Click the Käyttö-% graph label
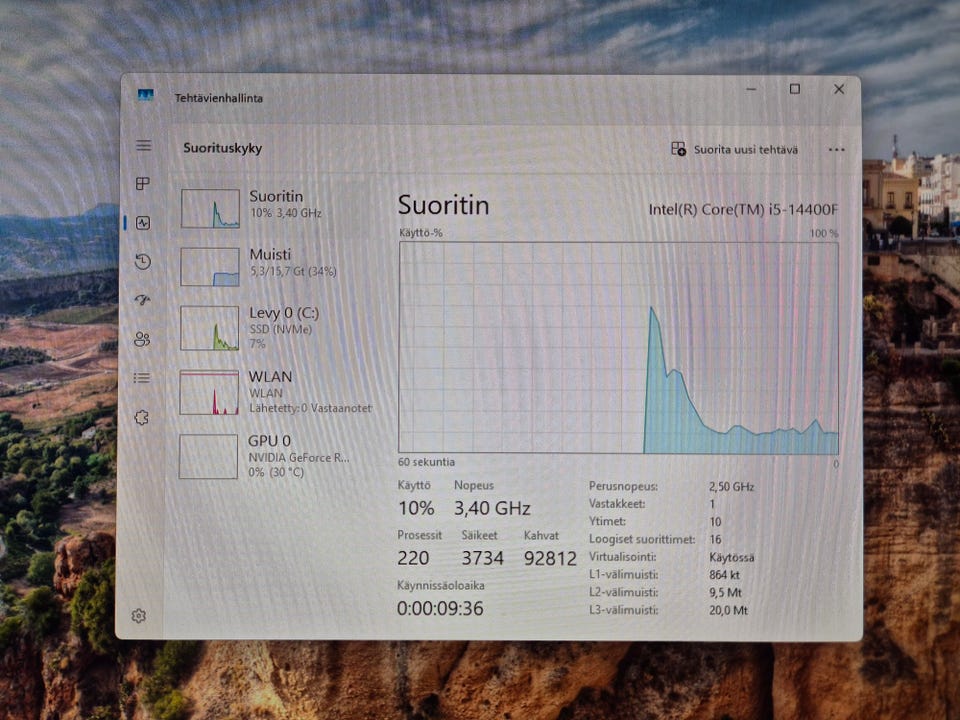Viewport: 960px width, 720px height. coord(421,233)
